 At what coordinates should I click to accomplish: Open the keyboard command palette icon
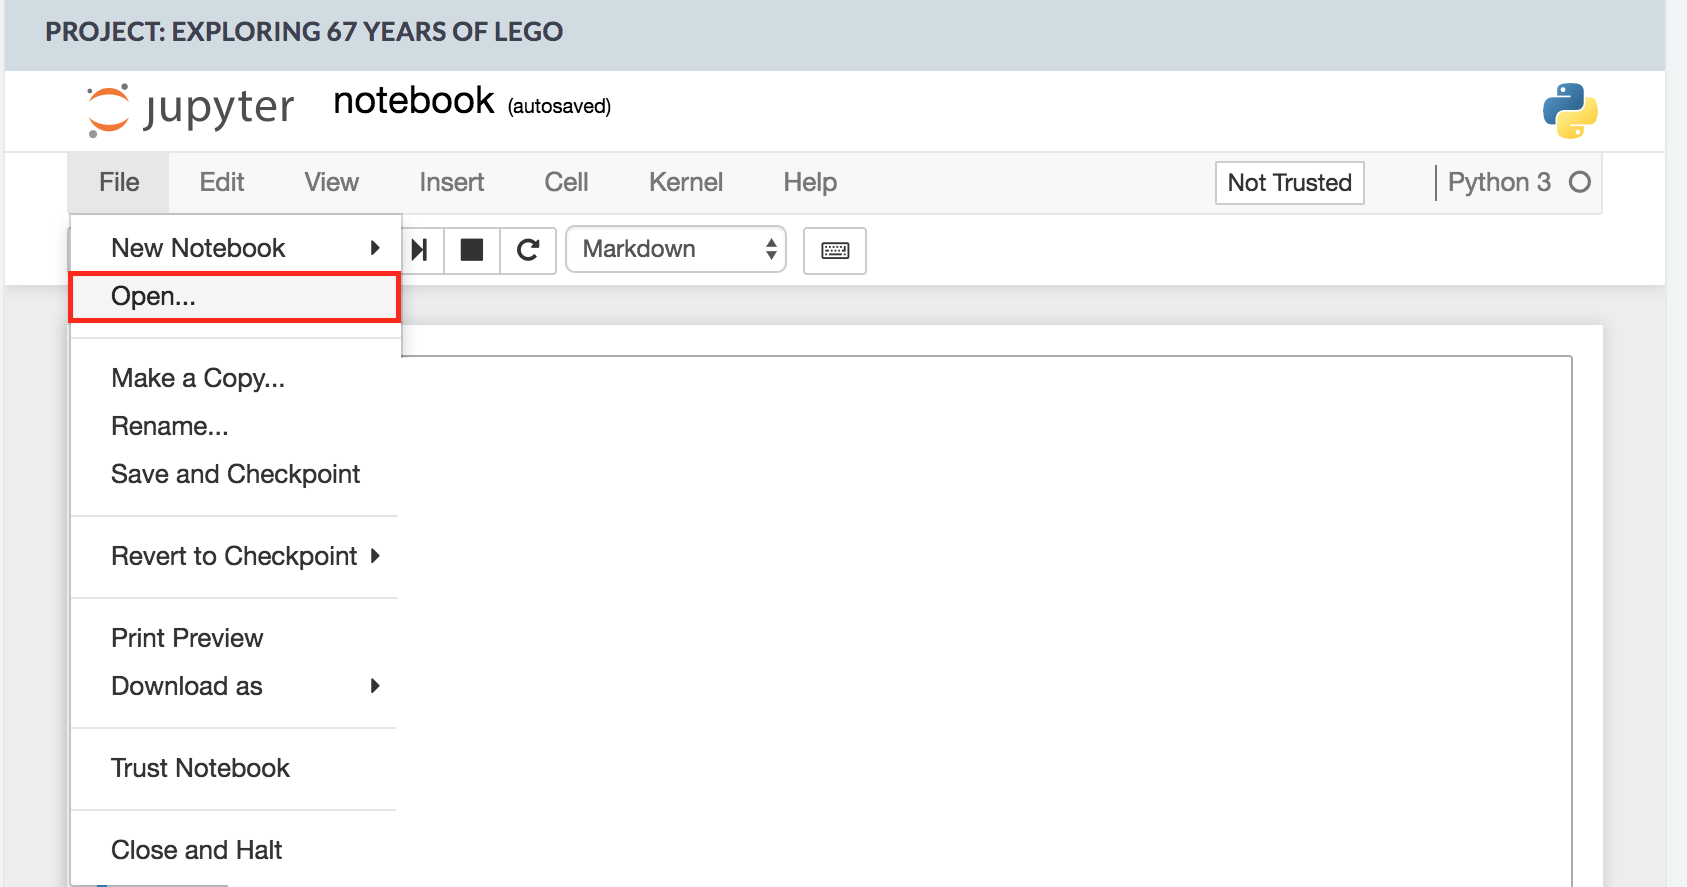pyautogui.click(x=835, y=250)
